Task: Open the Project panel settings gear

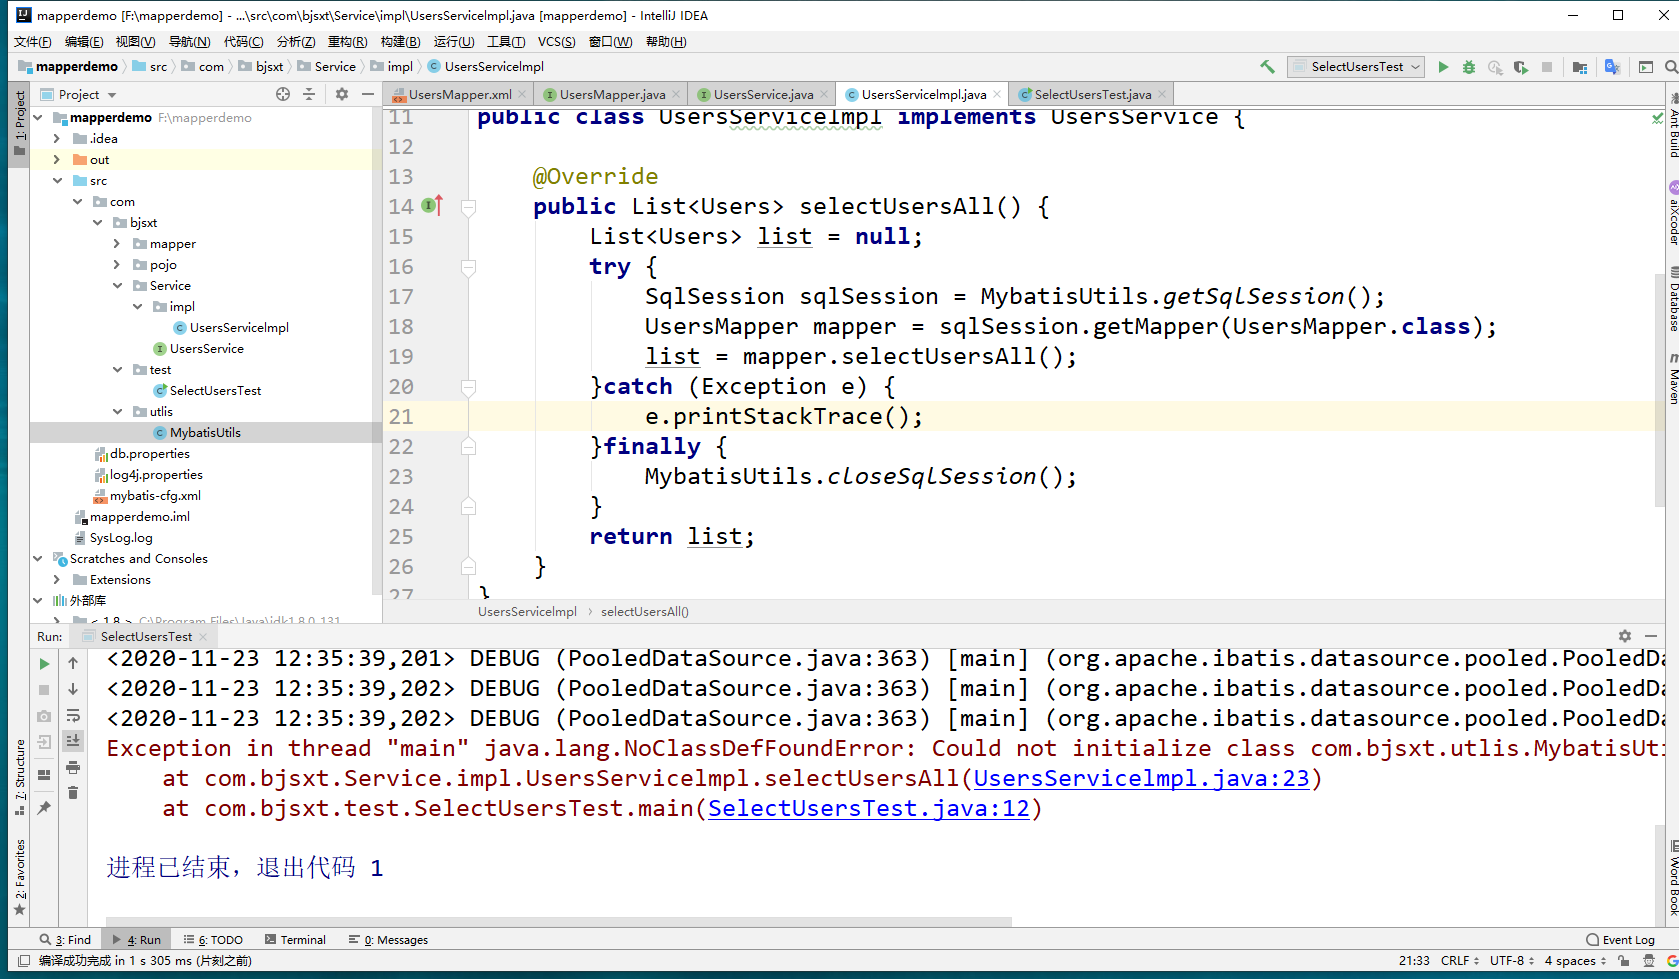Action: [342, 94]
